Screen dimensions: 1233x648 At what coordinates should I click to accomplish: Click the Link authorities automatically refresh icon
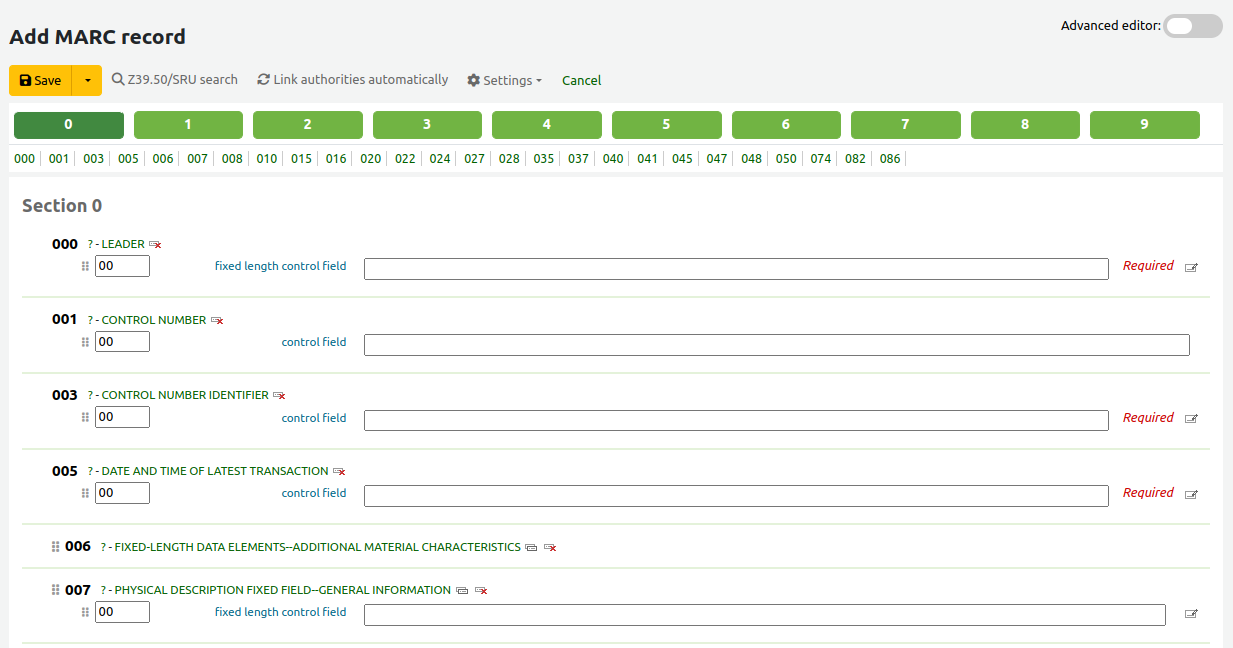pos(263,80)
